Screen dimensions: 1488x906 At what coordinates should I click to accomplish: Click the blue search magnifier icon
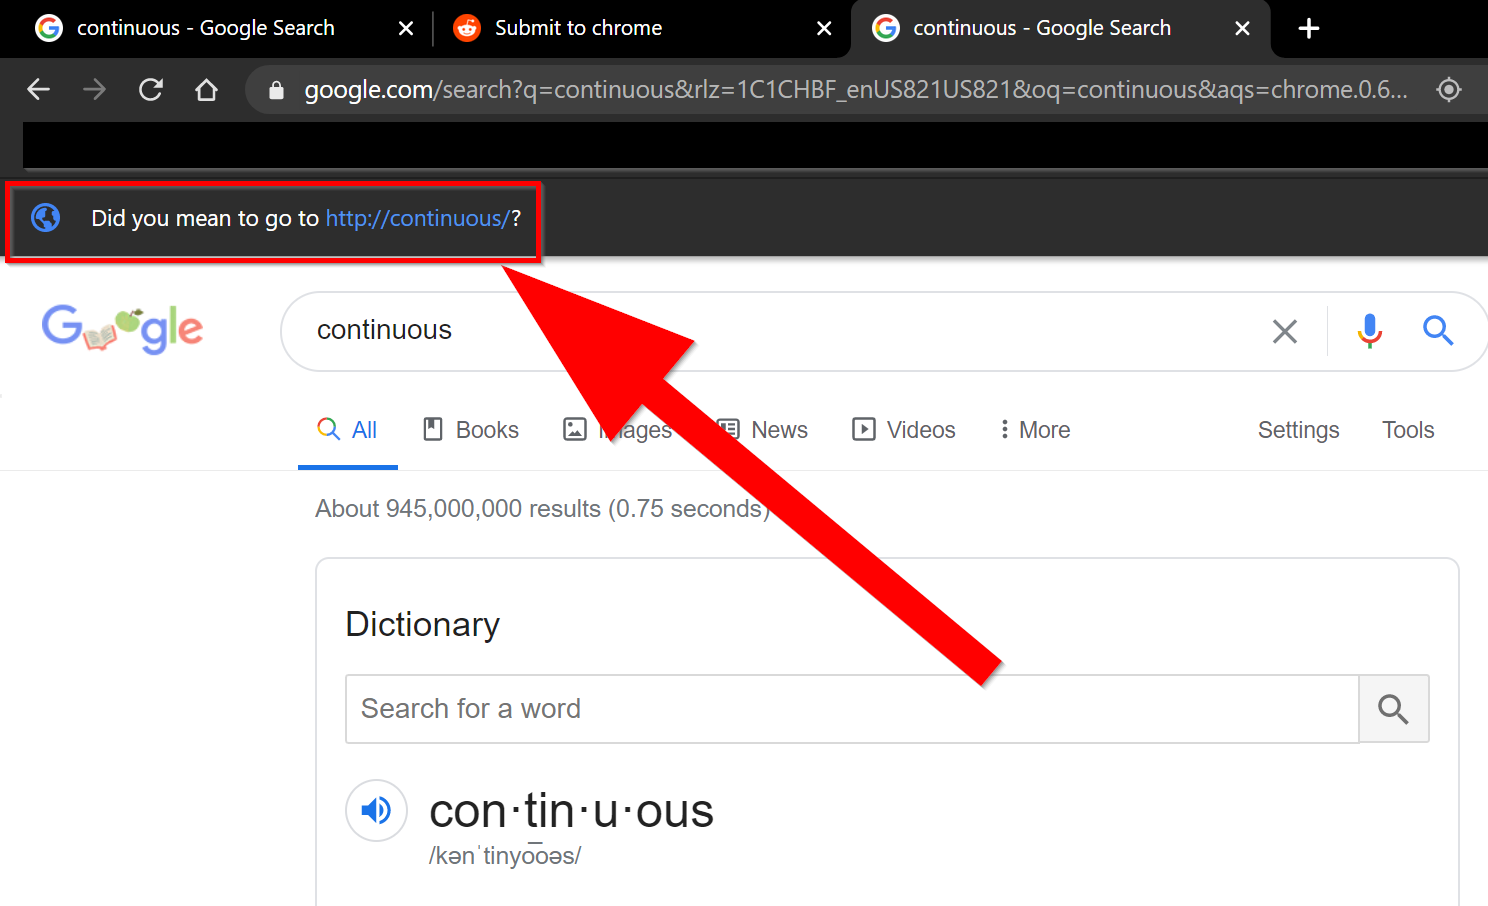click(x=1438, y=330)
